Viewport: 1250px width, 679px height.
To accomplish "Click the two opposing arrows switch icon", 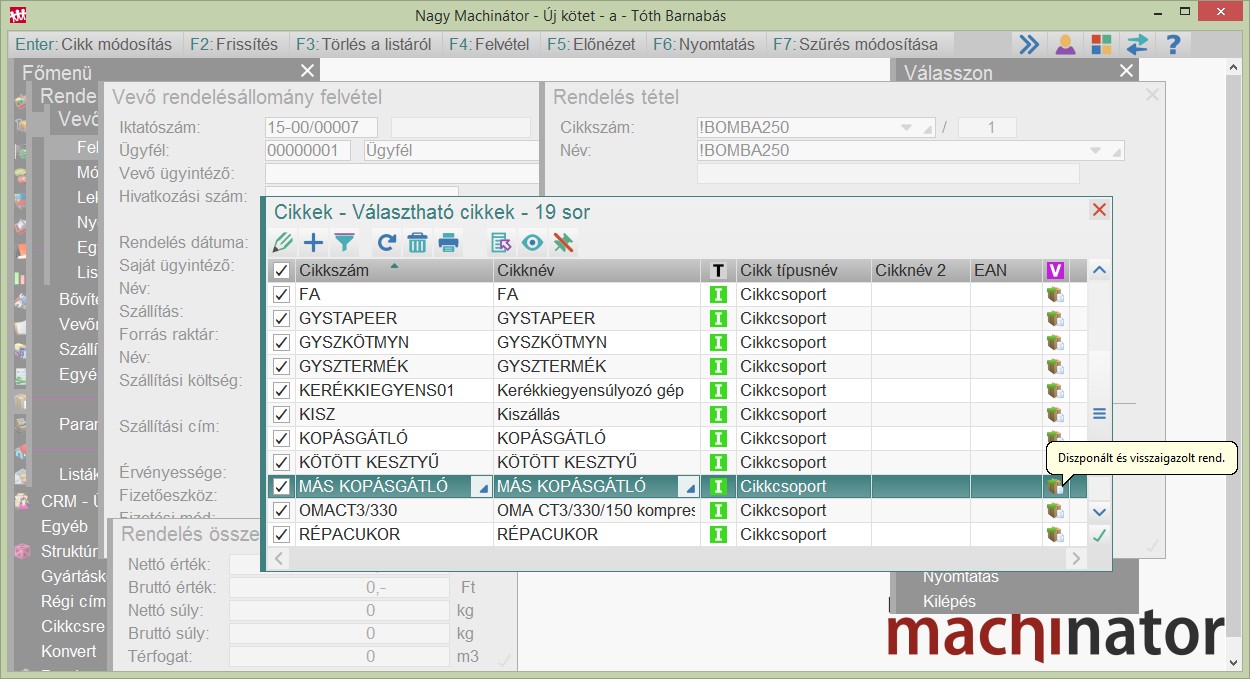I will (1137, 44).
